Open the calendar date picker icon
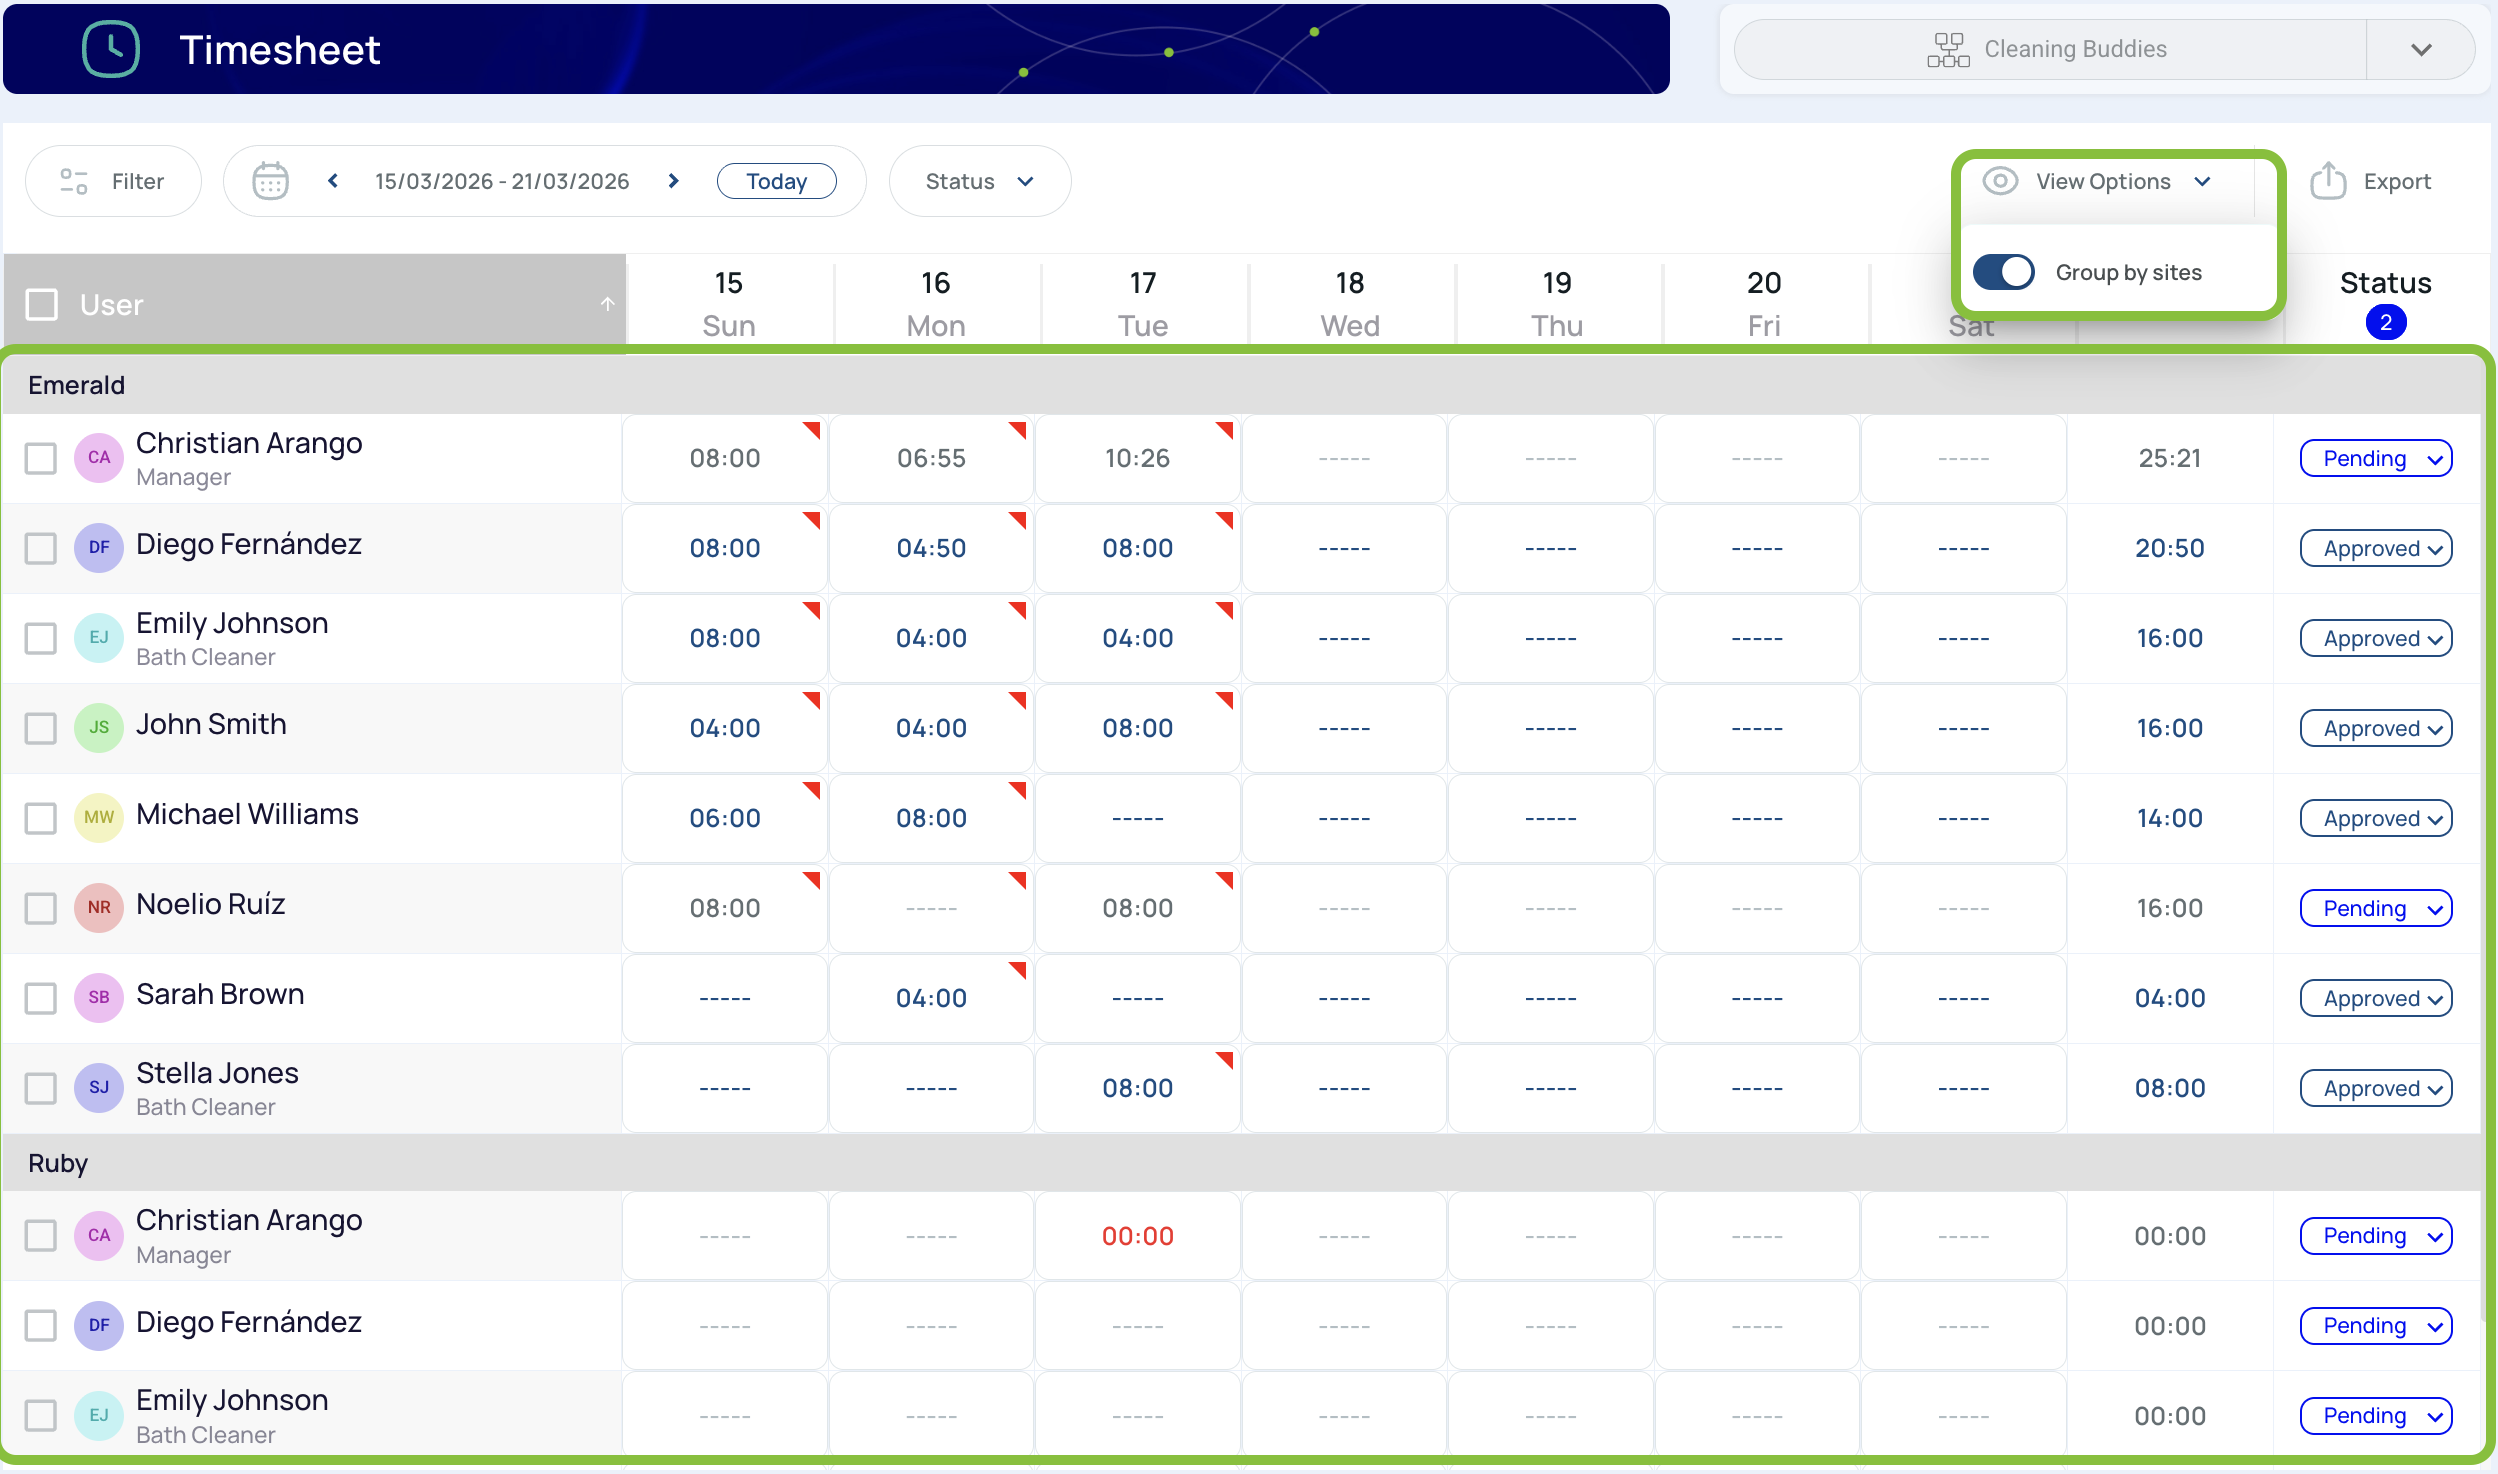Screen dimensions: 2498x1474 [270, 181]
